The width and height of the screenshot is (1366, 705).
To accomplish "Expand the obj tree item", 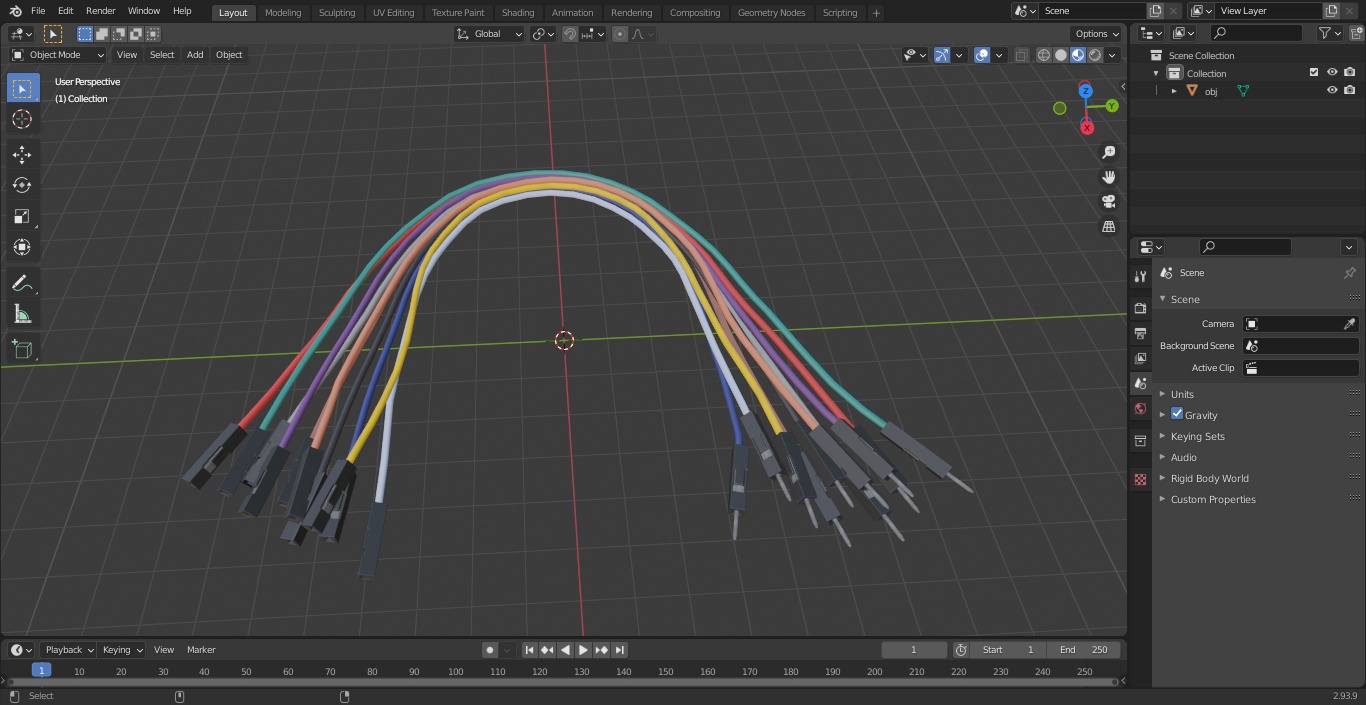I will pyautogui.click(x=1174, y=91).
